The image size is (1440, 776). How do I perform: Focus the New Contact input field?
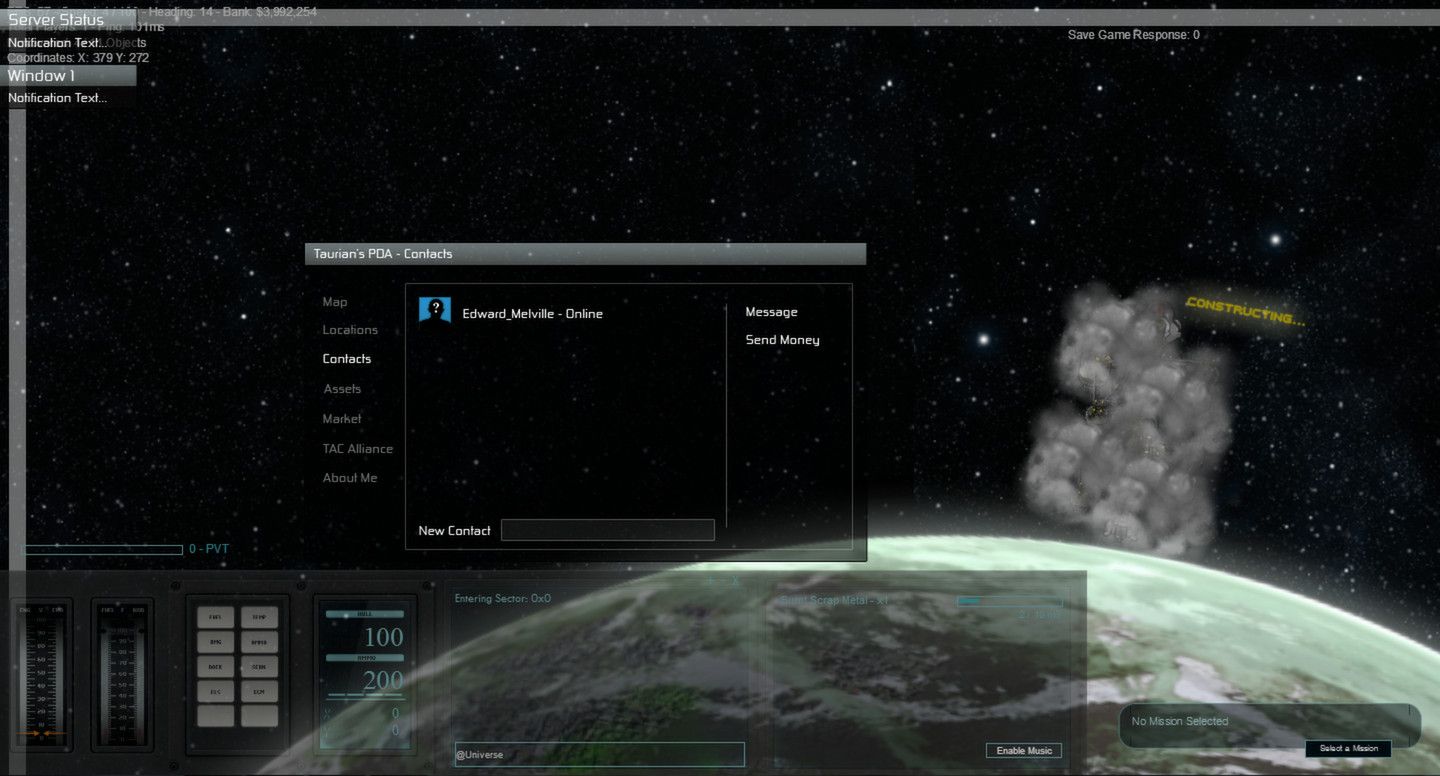coord(608,530)
